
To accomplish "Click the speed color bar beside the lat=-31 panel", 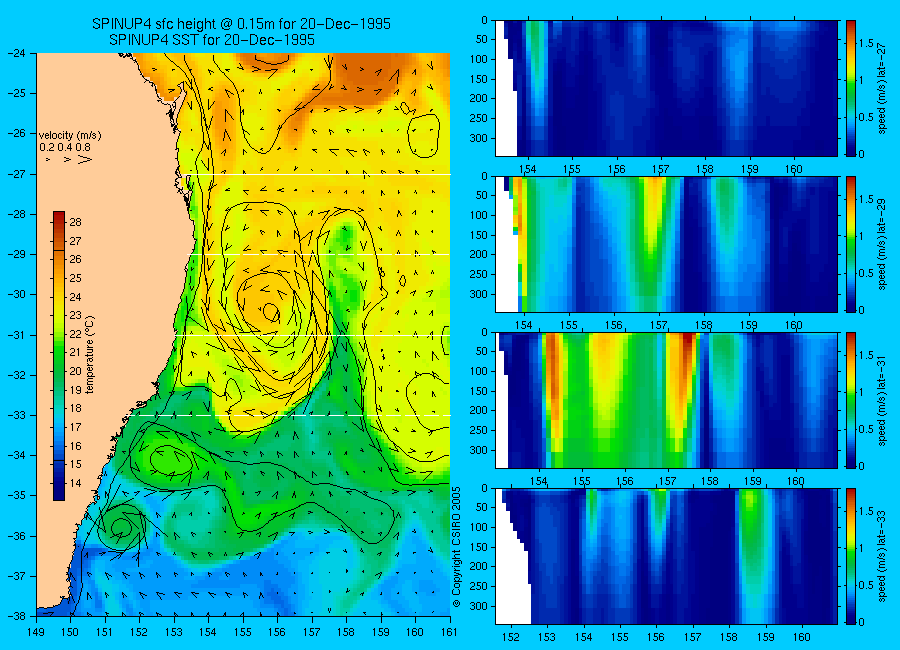I will point(850,400).
